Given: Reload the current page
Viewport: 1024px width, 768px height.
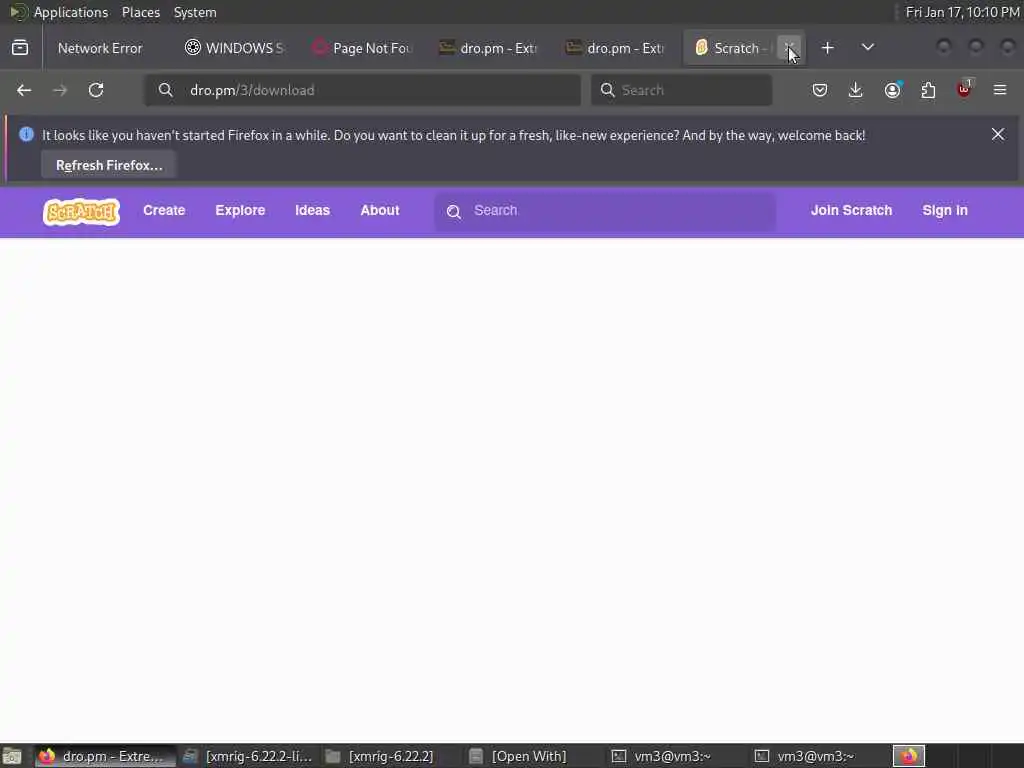Looking at the screenshot, I should 96,90.
